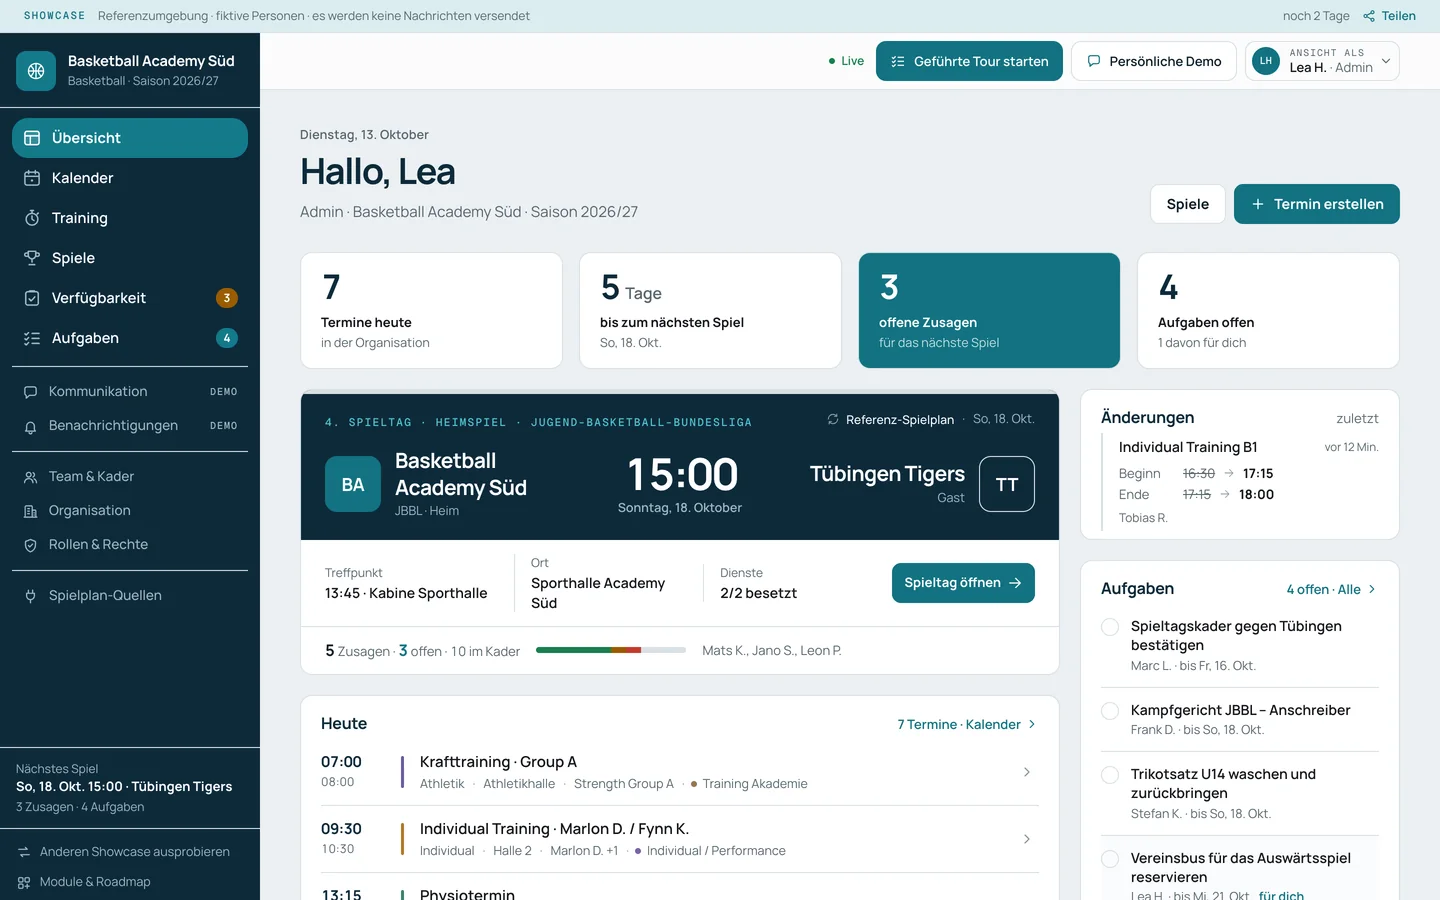Click the Spielplan-Quellen plug icon
1440x900 pixels.
30,596
